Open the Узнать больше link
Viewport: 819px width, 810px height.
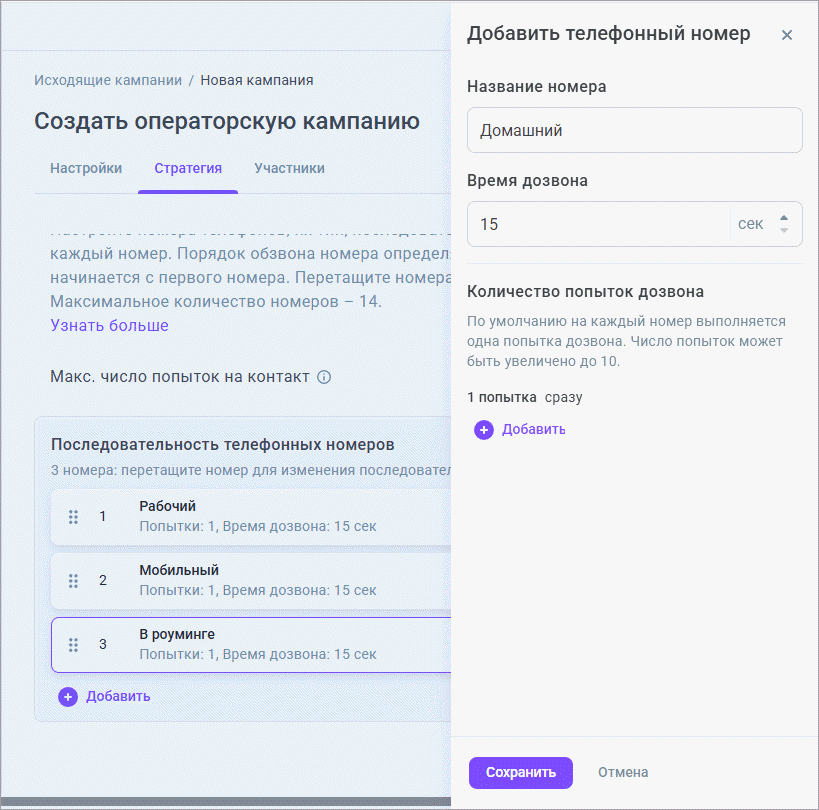click(110, 325)
